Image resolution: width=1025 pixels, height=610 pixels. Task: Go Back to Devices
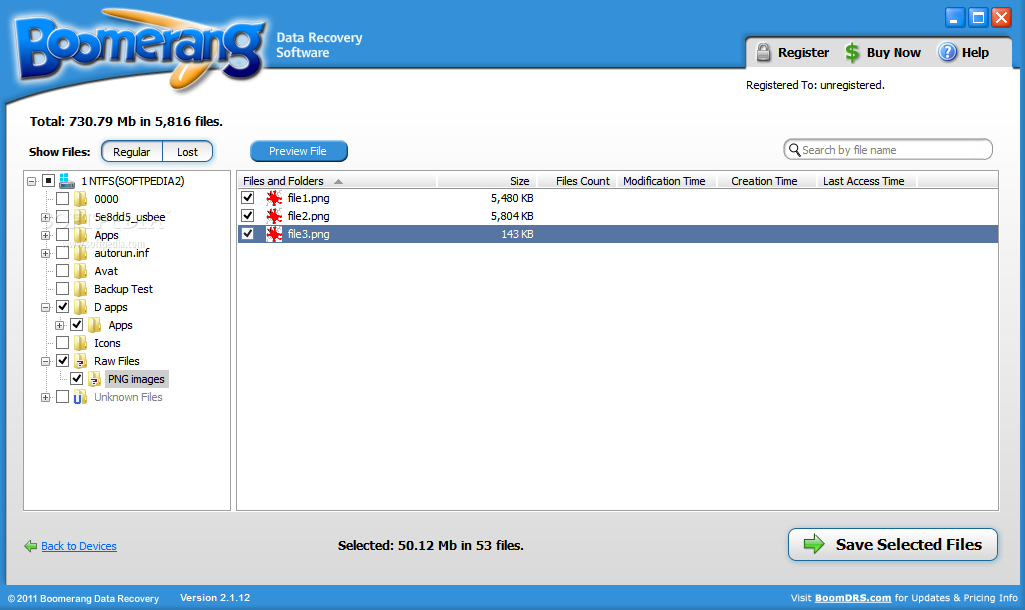click(x=78, y=546)
